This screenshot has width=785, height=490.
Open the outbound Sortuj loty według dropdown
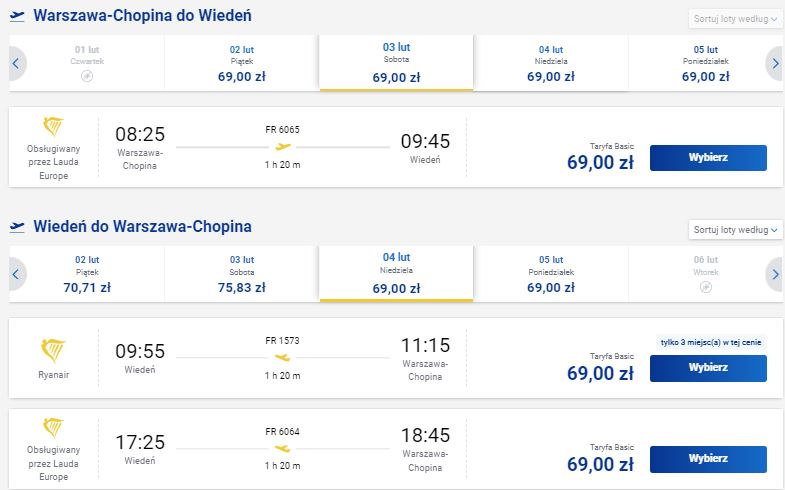[x=735, y=19]
